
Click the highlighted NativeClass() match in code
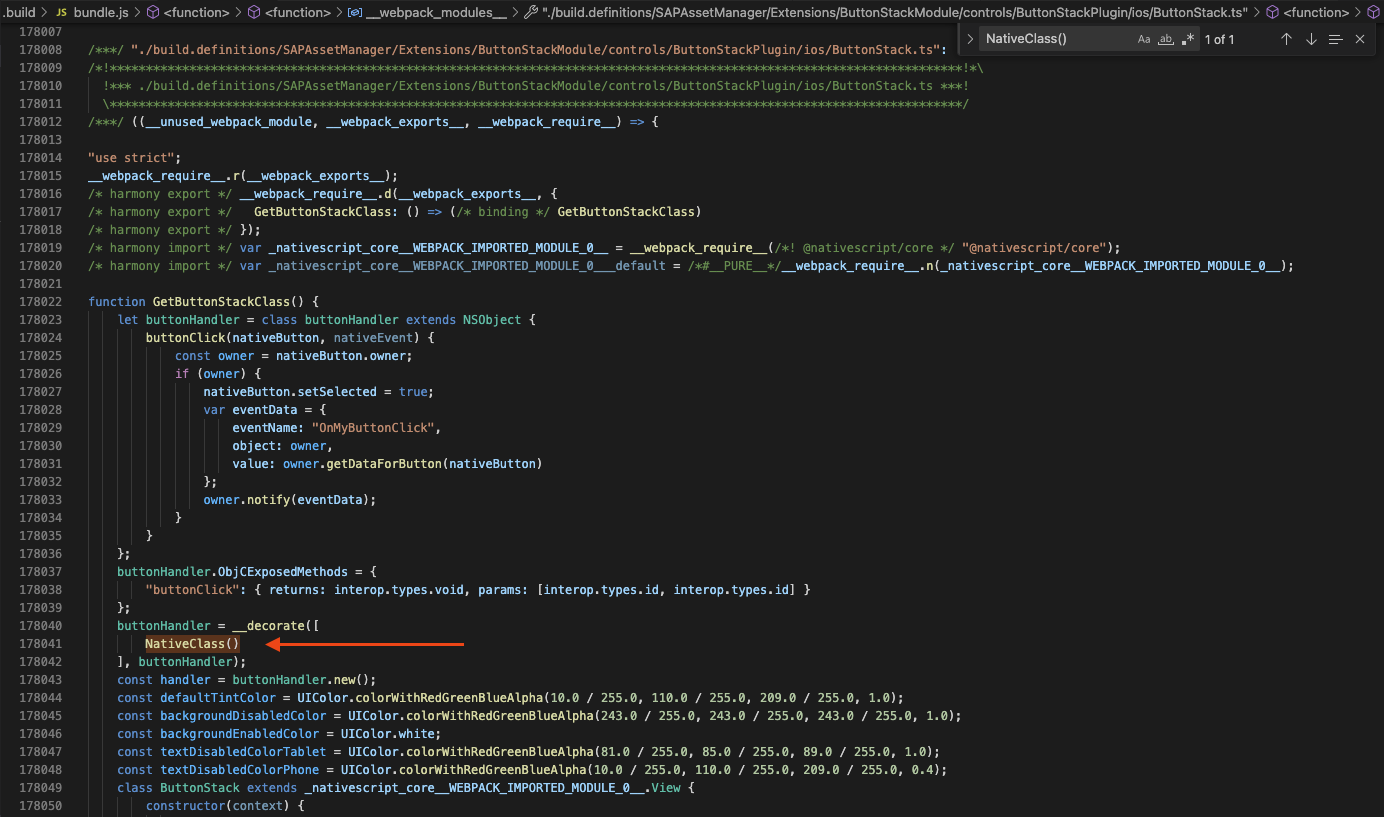192,644
